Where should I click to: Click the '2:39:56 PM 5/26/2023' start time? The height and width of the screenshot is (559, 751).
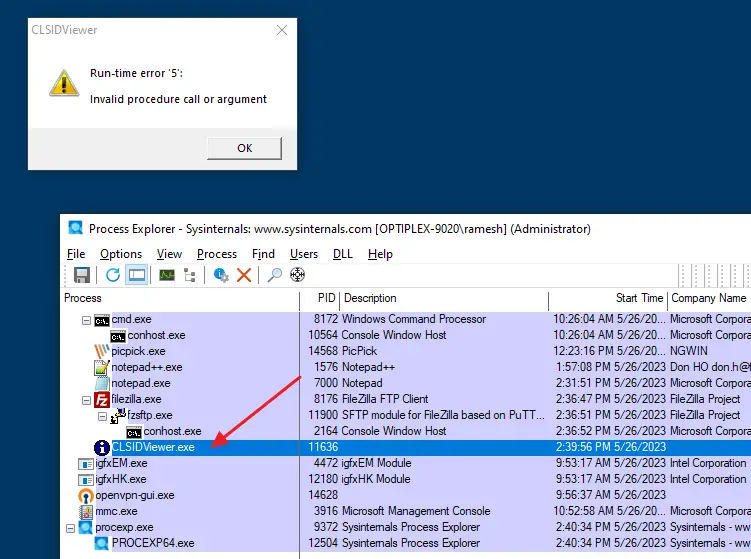pos(611,447)
